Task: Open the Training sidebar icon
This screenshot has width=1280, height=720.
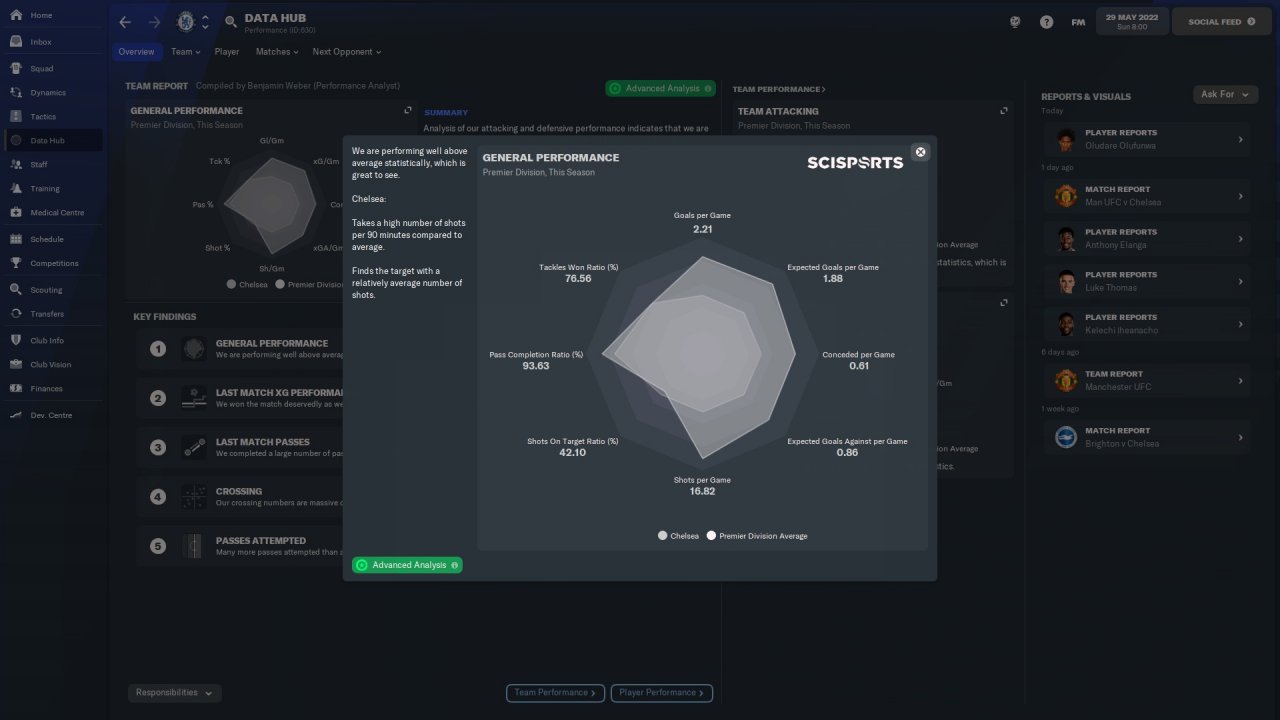Action: click(16, 188)
